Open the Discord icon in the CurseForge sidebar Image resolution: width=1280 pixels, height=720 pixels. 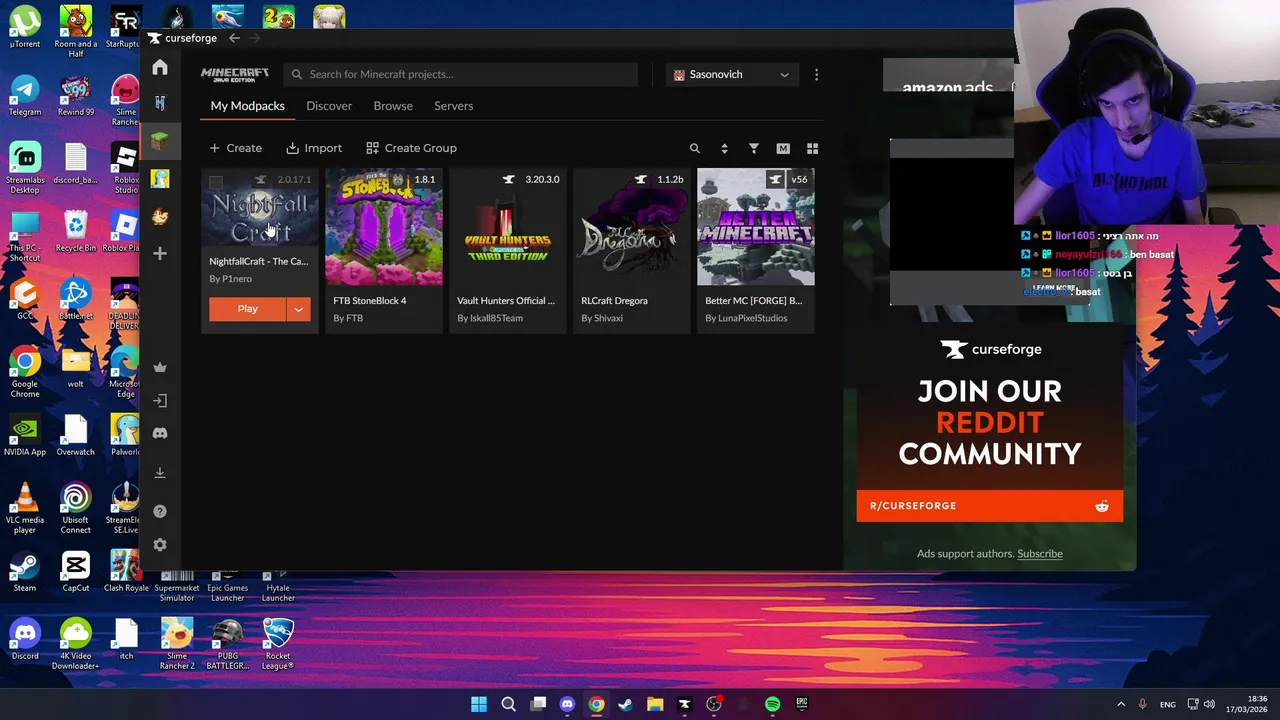160,433
